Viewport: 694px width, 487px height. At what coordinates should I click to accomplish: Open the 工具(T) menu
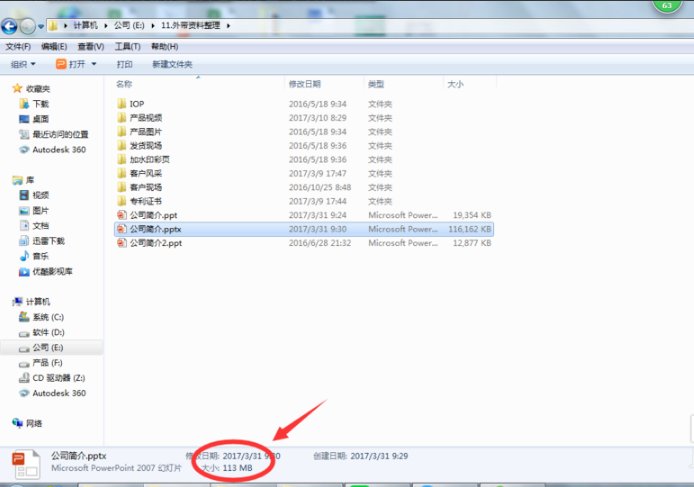(x=127, y=46)
